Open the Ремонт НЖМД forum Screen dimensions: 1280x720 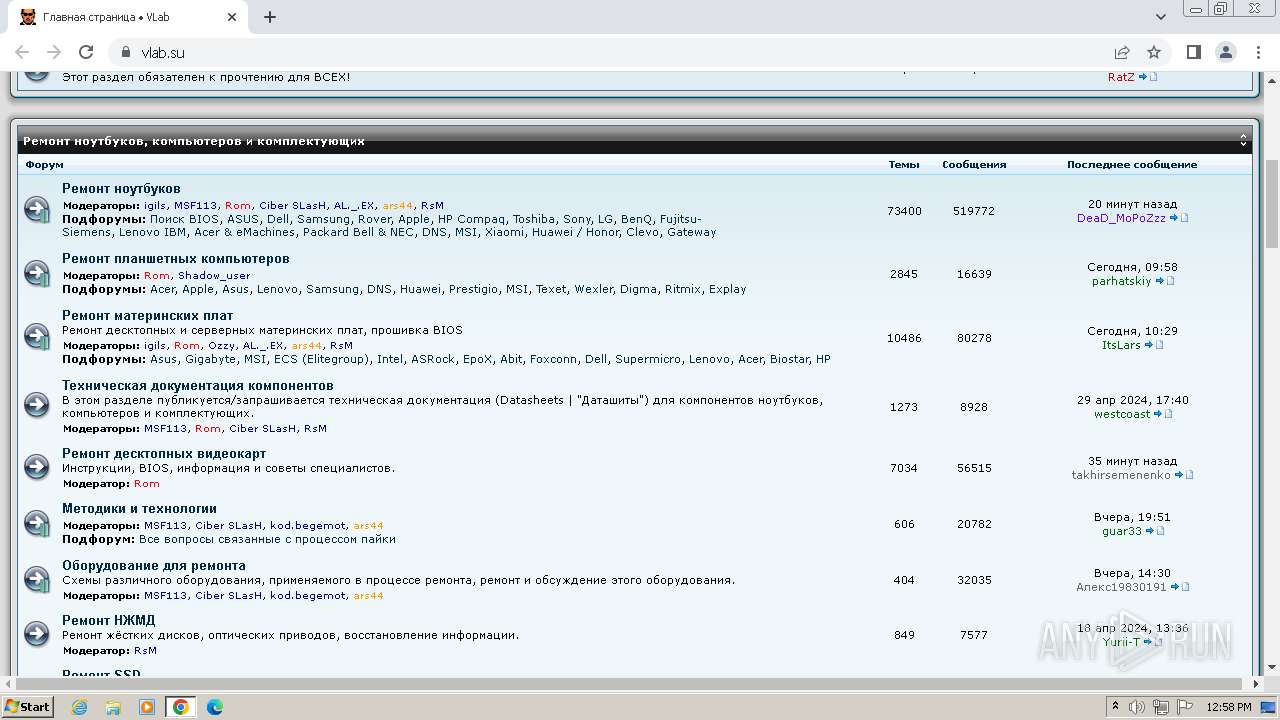click(108, 621)
